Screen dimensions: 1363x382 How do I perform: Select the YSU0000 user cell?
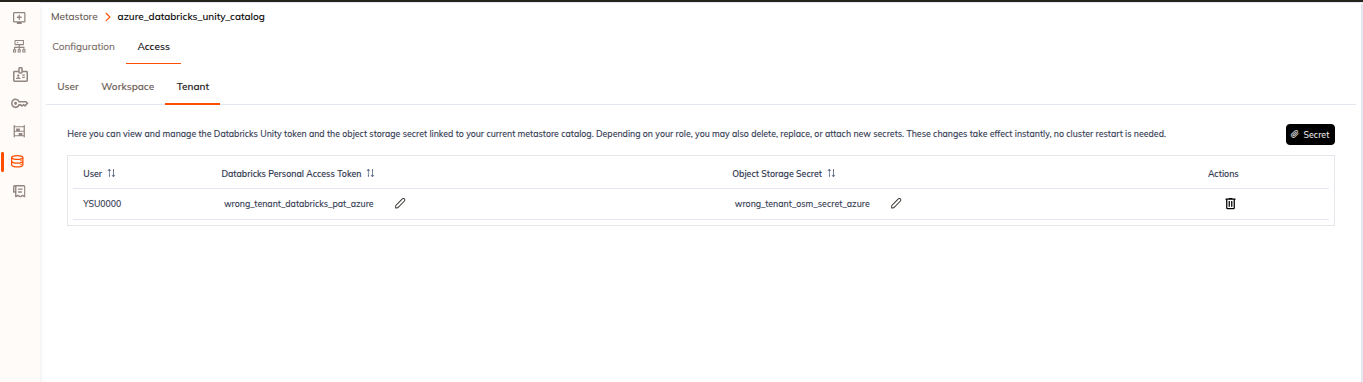(102, 203)
